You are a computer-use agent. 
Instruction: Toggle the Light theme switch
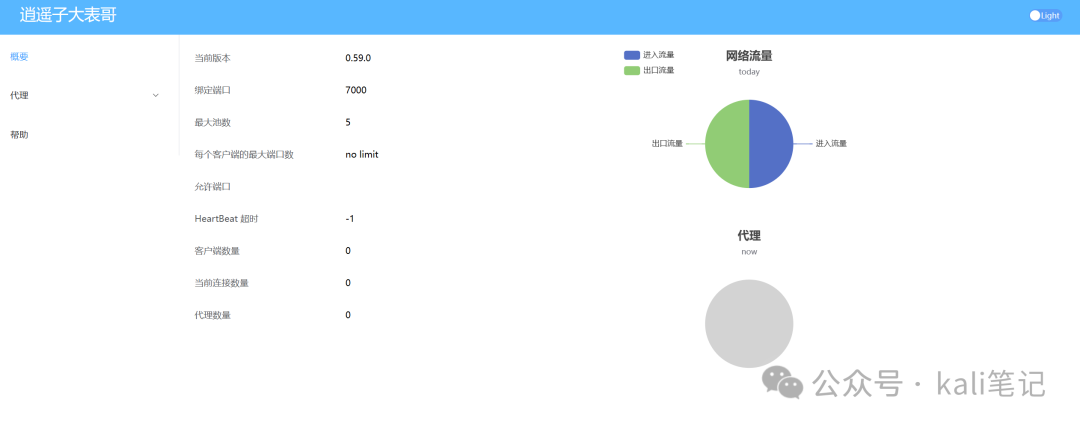[1045, 16]
